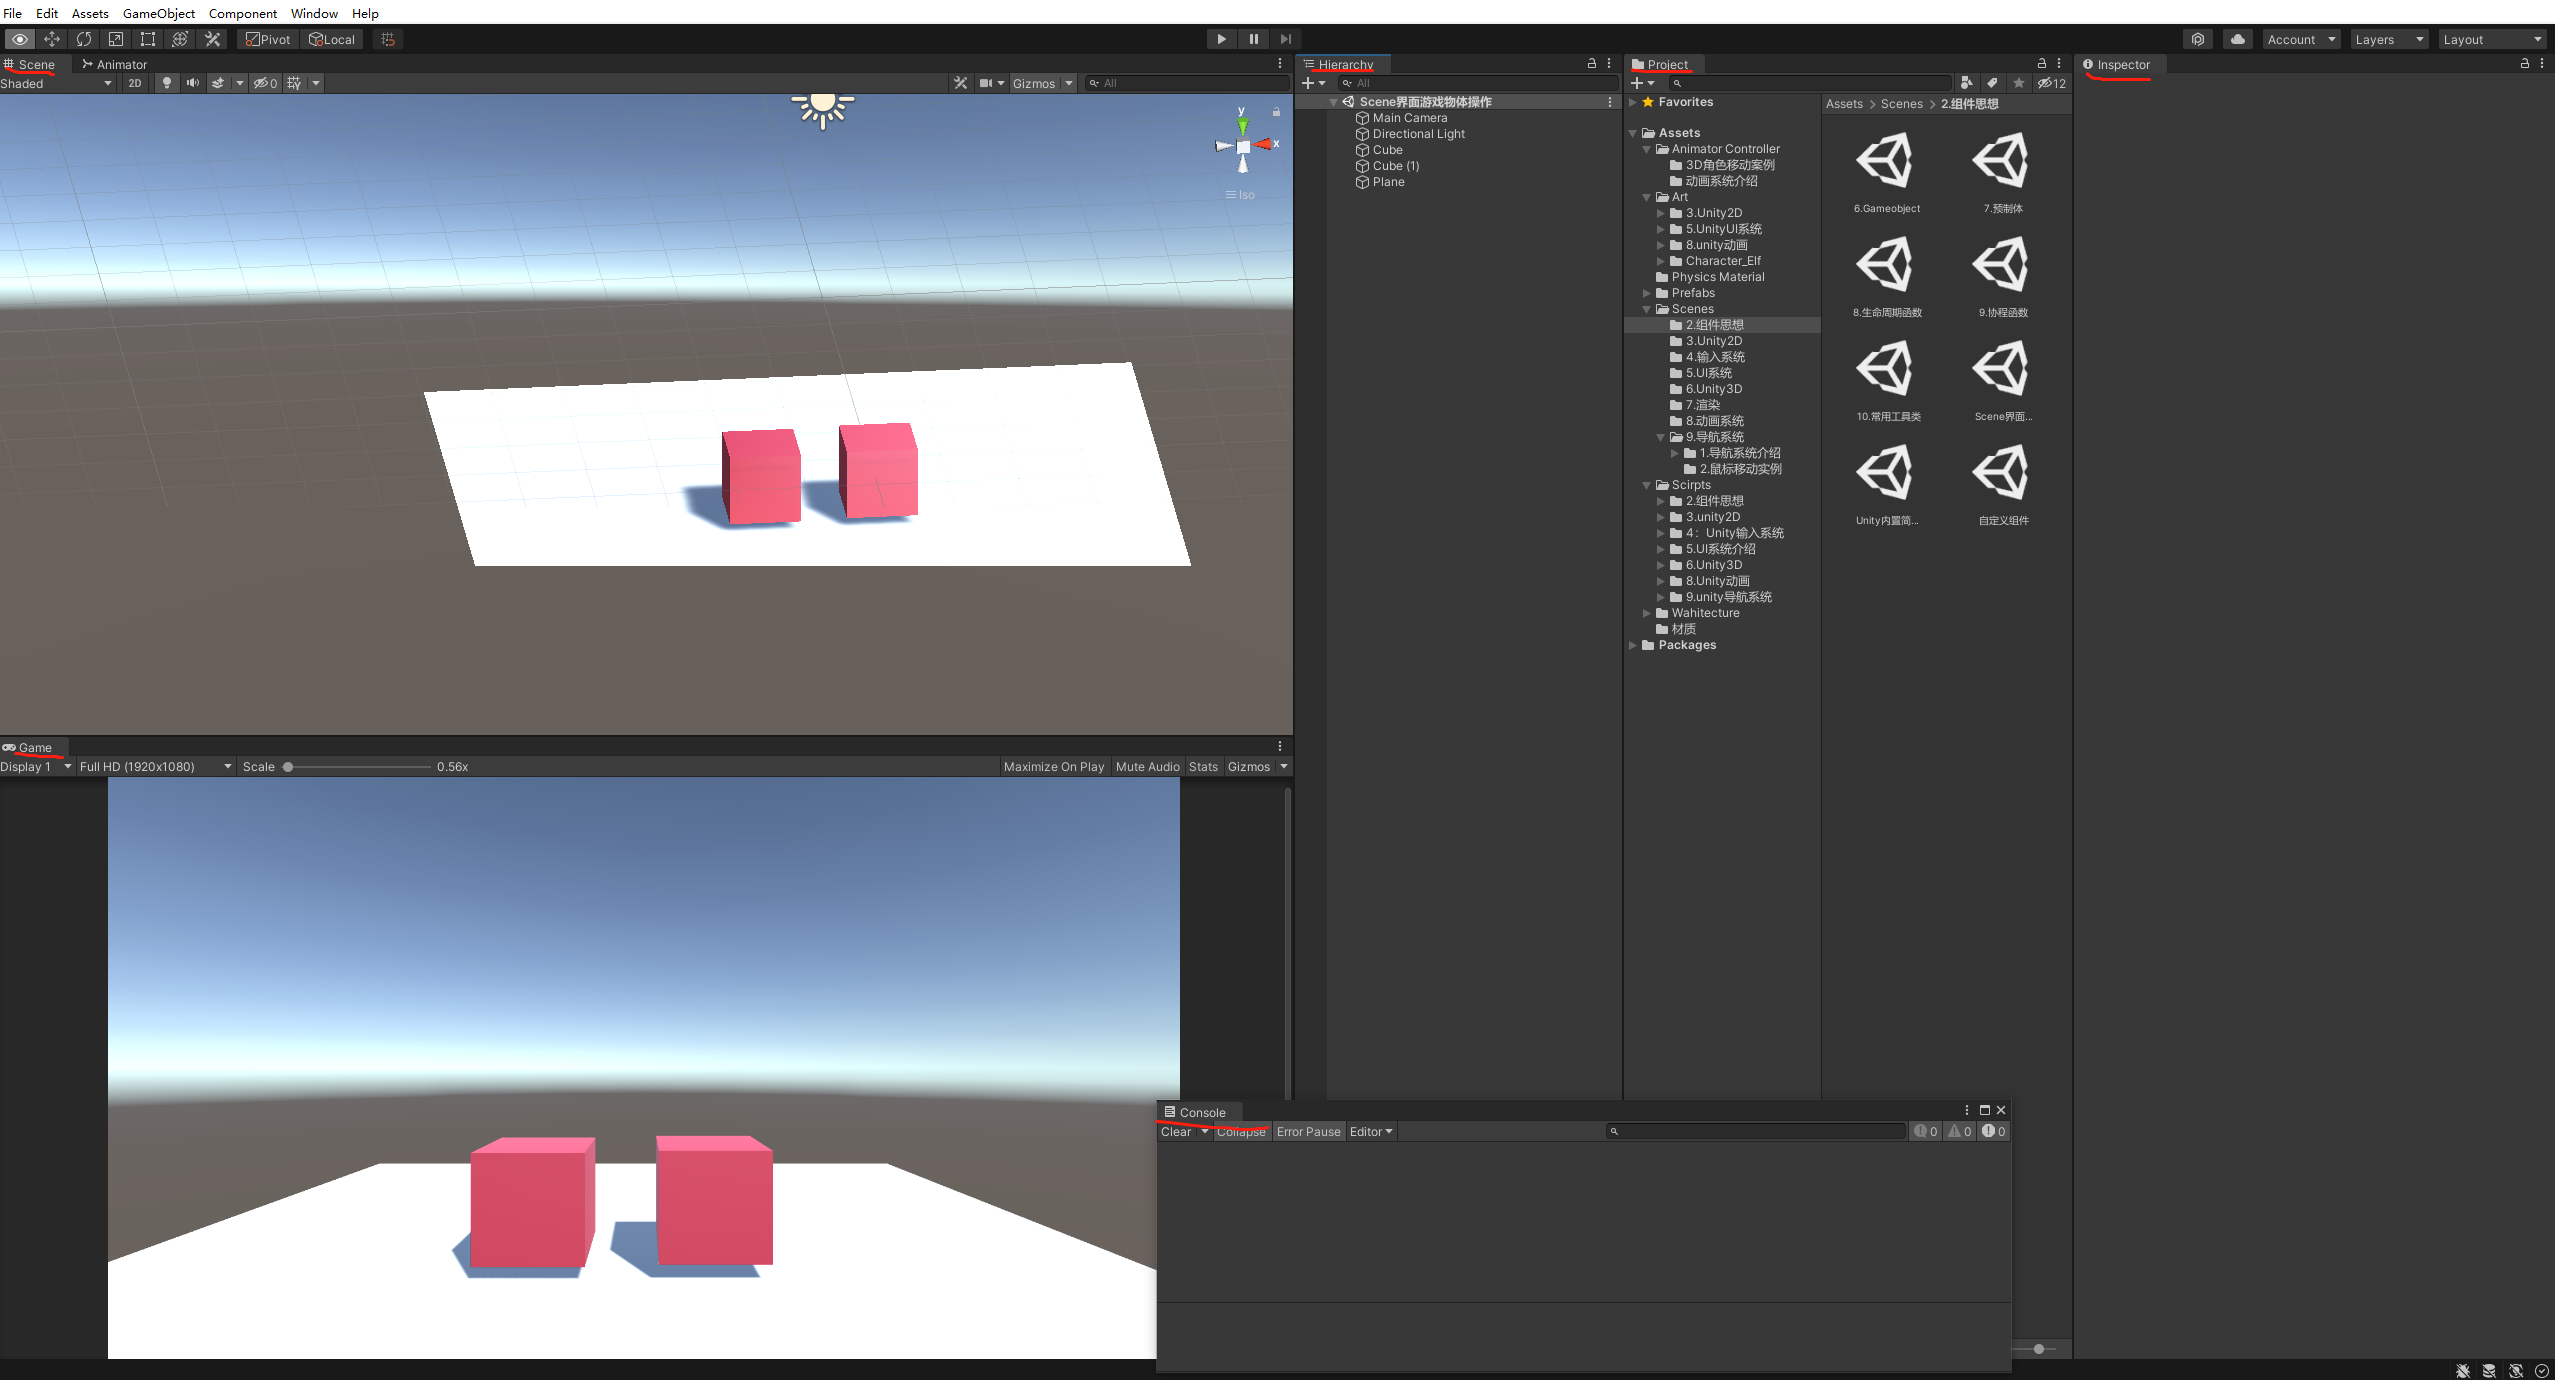Image resolution: width=2555 pixels, height=1380 pixels.
Task: Open the GameObject menu
Action: click(158, 13)
